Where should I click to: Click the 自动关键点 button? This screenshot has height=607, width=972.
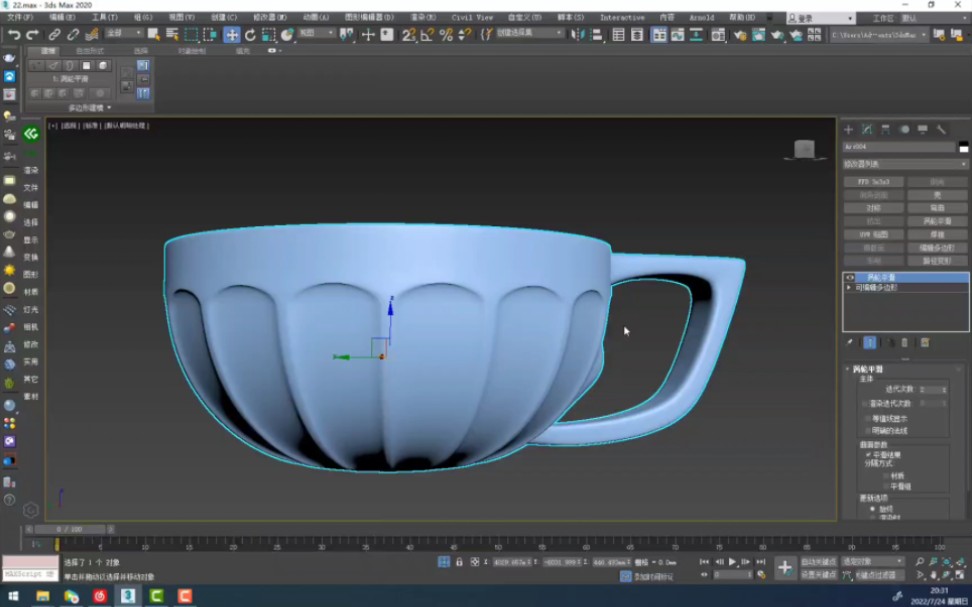click(x=818, y=562)
